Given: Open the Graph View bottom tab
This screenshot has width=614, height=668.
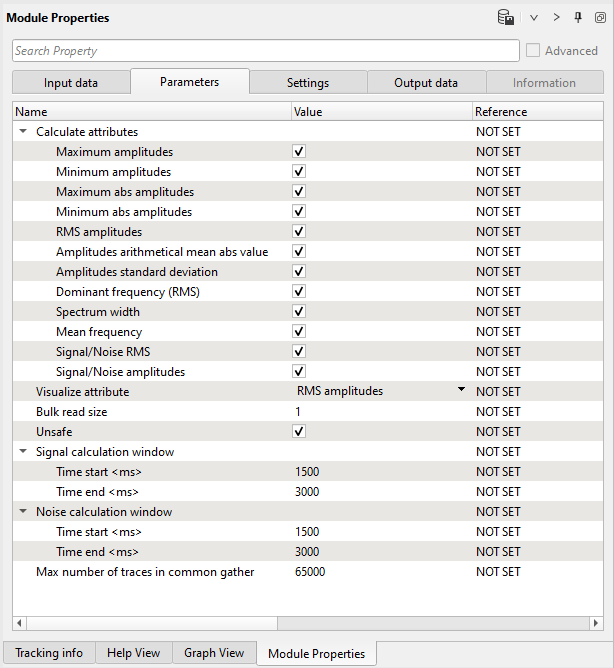Looking at the screenshot, I should tap(214, 653).
